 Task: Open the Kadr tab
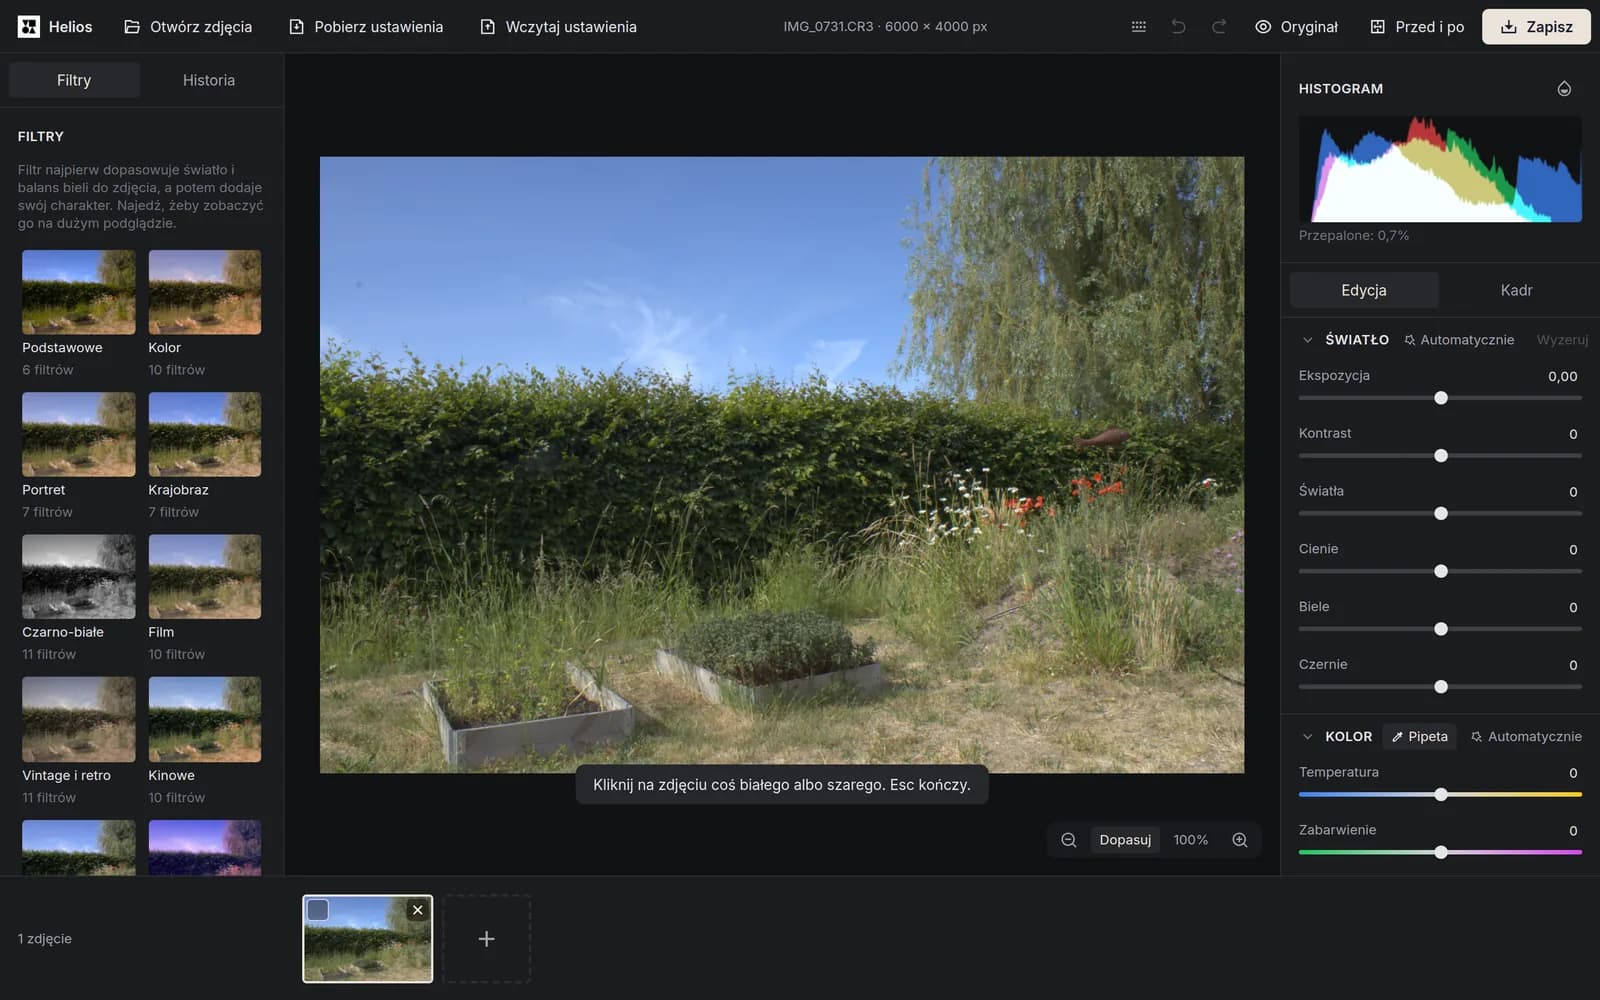[1516, 290]
